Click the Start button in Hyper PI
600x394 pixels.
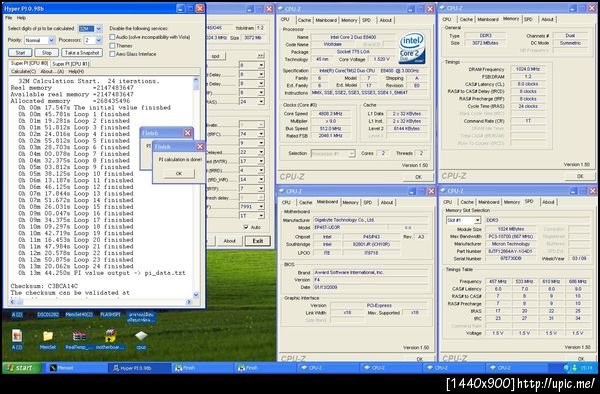click(20, 53)
